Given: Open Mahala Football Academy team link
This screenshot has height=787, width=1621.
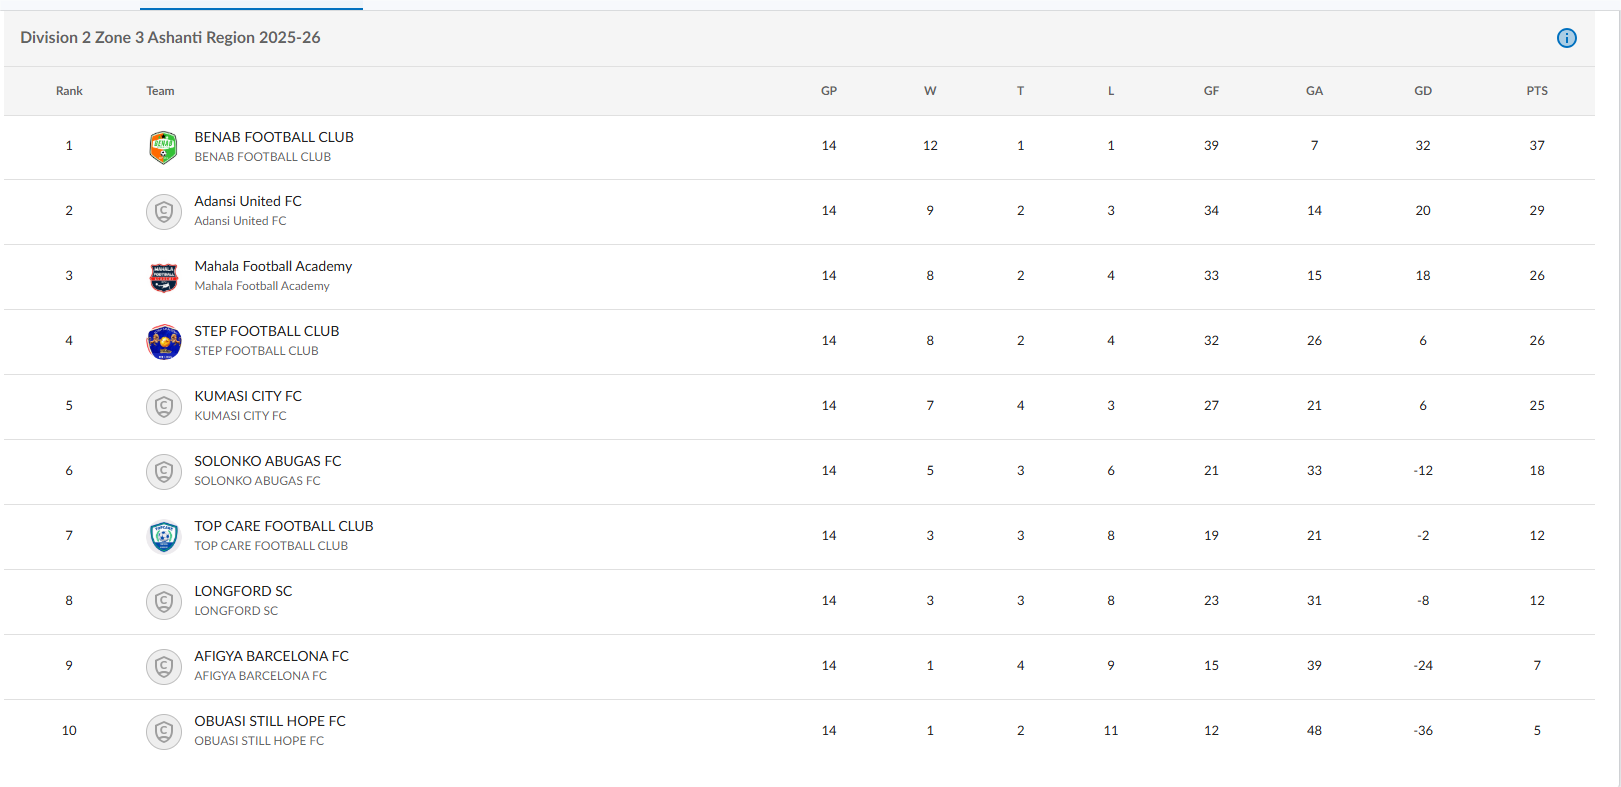Looking at the screenshot, I should [273, 266].
